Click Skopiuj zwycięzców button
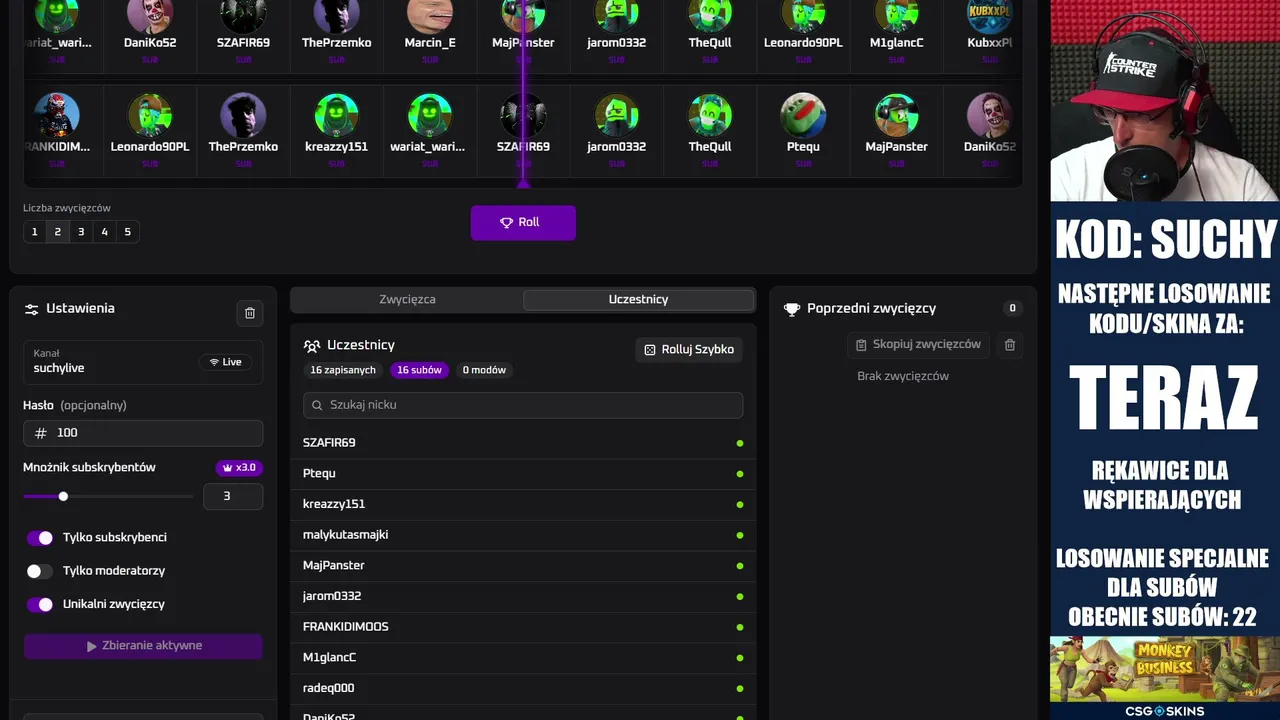Screen dimensions: 1280x720 (918, 345)
